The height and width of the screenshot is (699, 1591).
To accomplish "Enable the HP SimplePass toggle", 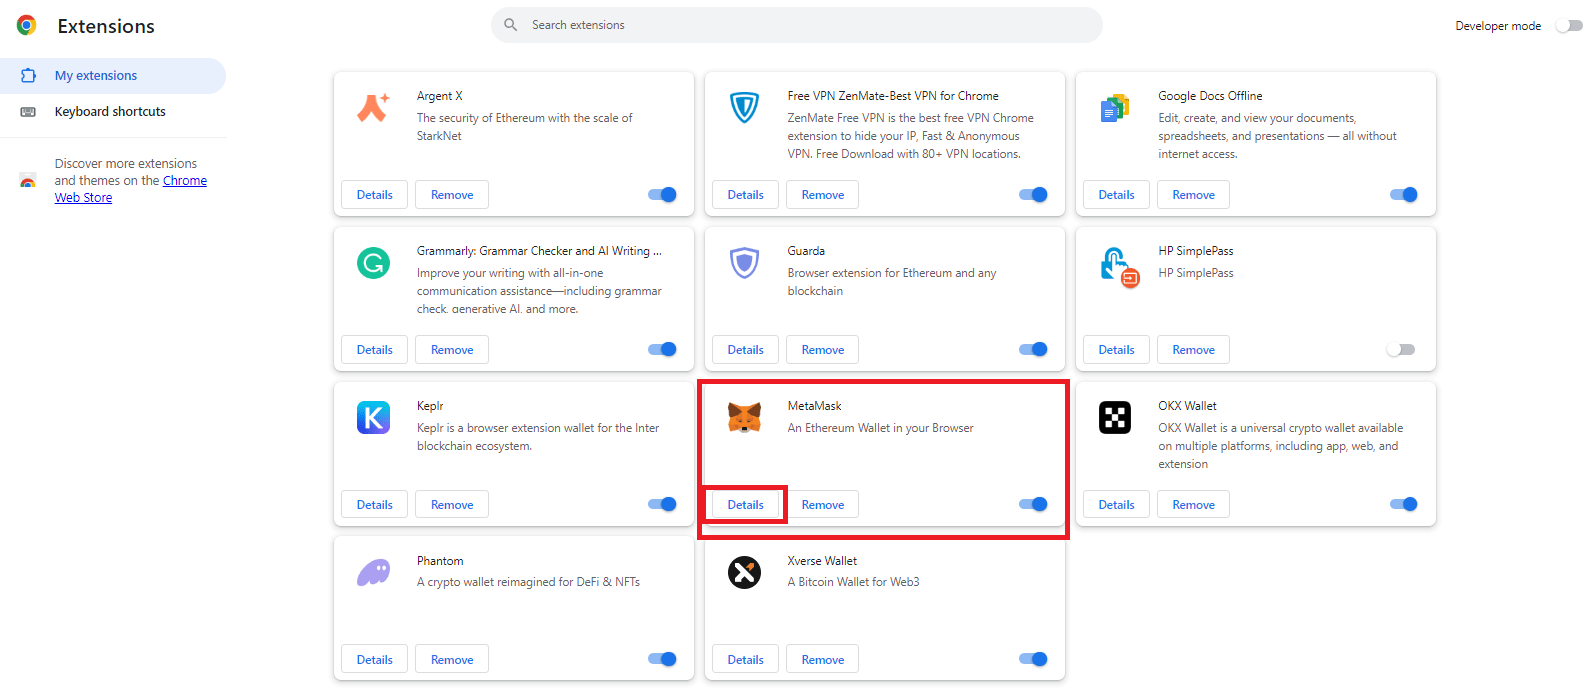I will (x=1401, y=350).
